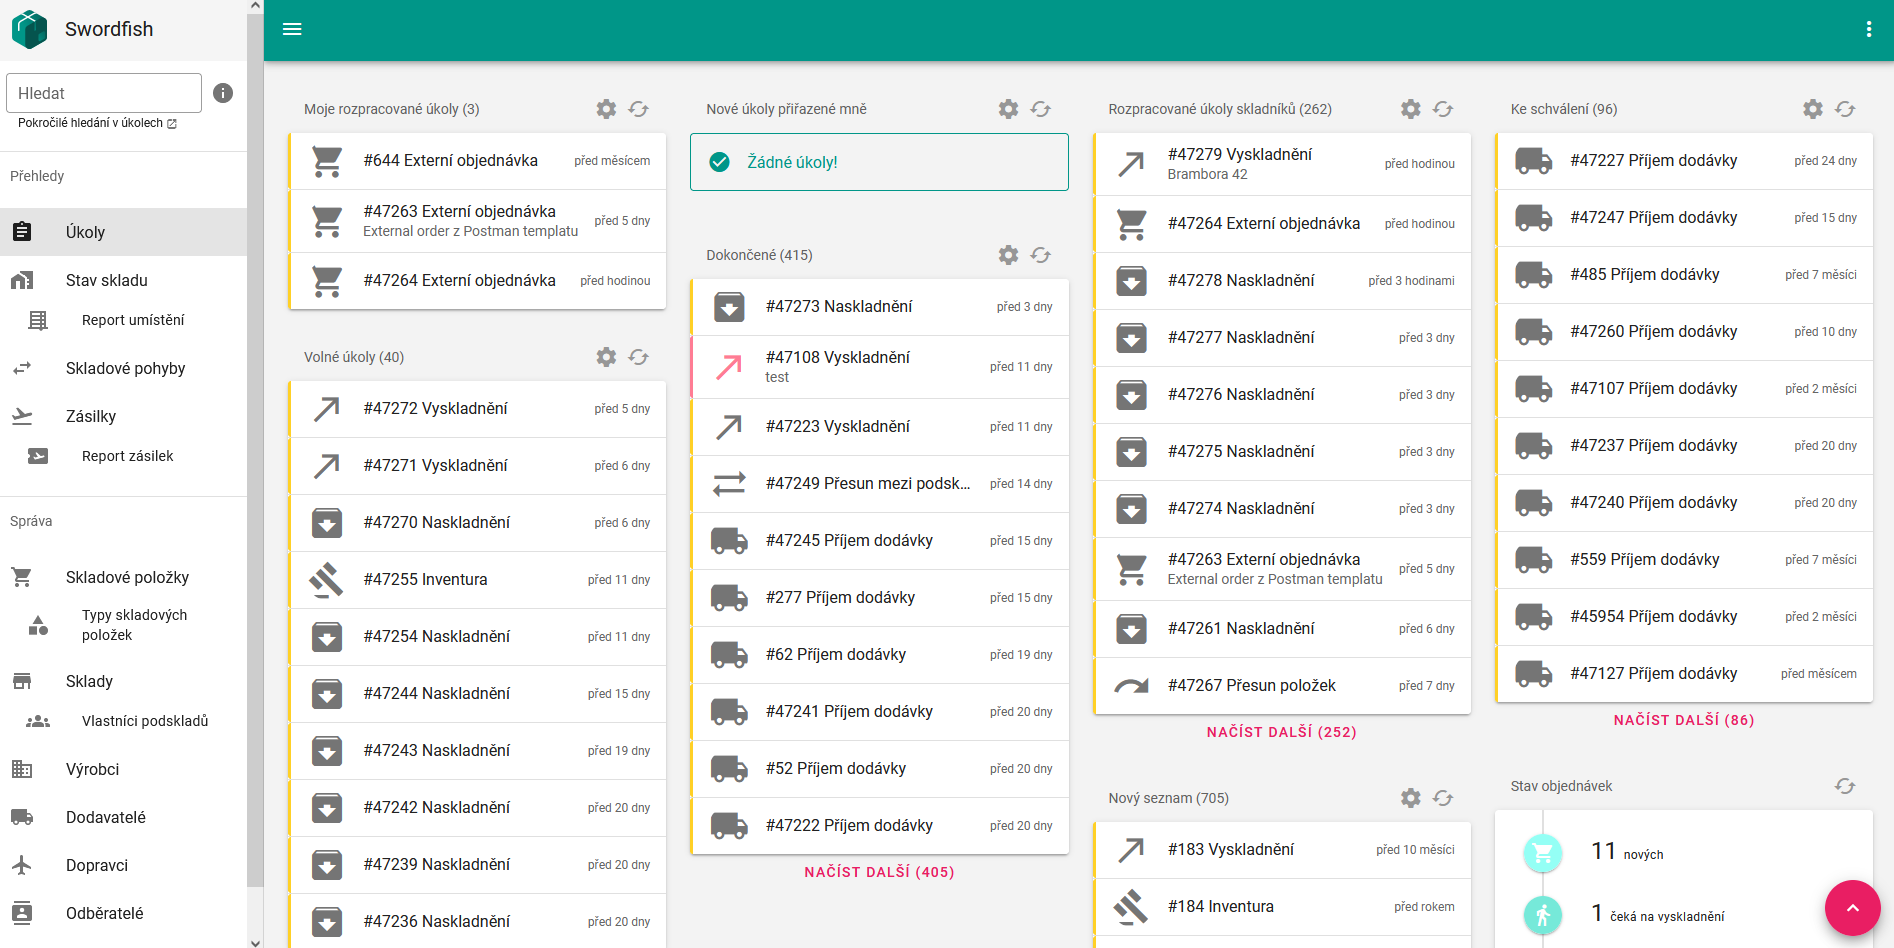Select Dodavatelé in the sidebar
Viewport: 1894px width, 948px height.
[x=105, y=817]
